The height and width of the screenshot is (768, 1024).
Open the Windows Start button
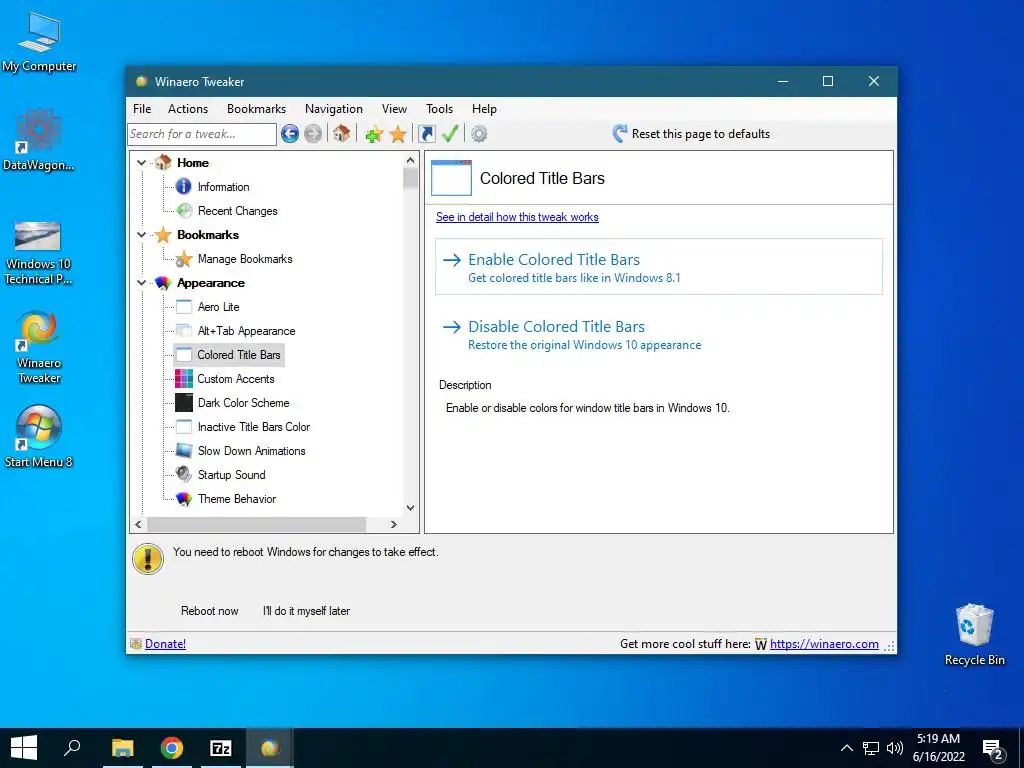24,748
